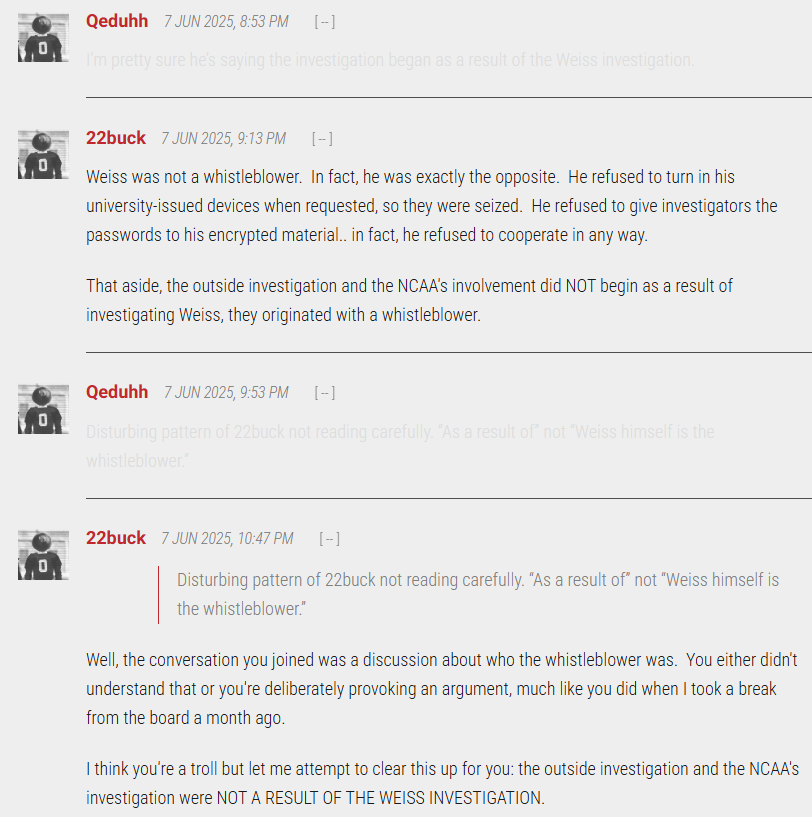The height and width of the screenshot is (817, 812).
Task: Click the faded "I'm pretty sure" comment text
Action: click(390, 60)
